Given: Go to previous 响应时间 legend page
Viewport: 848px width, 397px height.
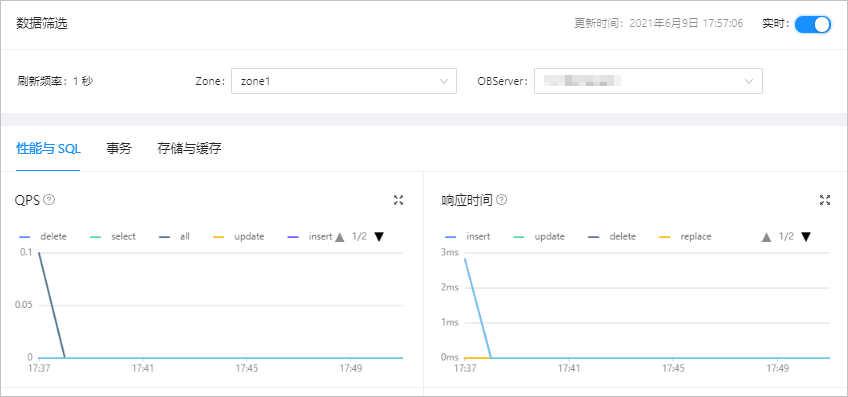Looking at the screenshot, I should click(x=766, y=237).
